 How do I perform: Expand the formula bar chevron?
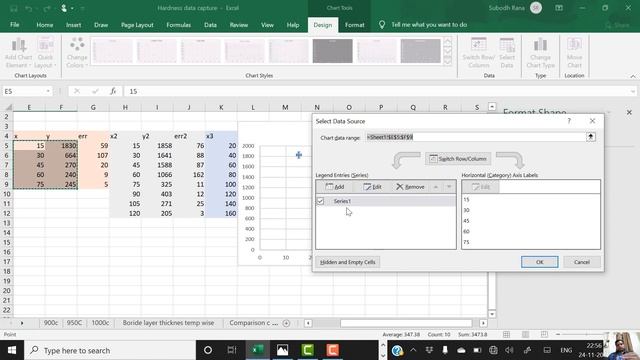tap(633, 91)
